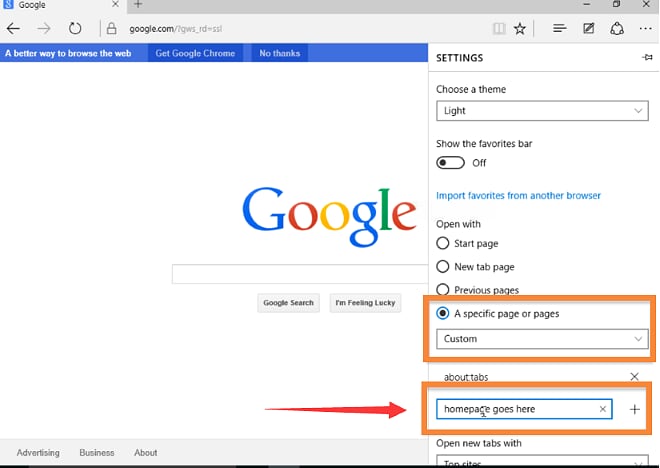660x468 pixels.
Task: Remove the about:tabs page entry
Action: pyautogui.click(x=634, y=377)
